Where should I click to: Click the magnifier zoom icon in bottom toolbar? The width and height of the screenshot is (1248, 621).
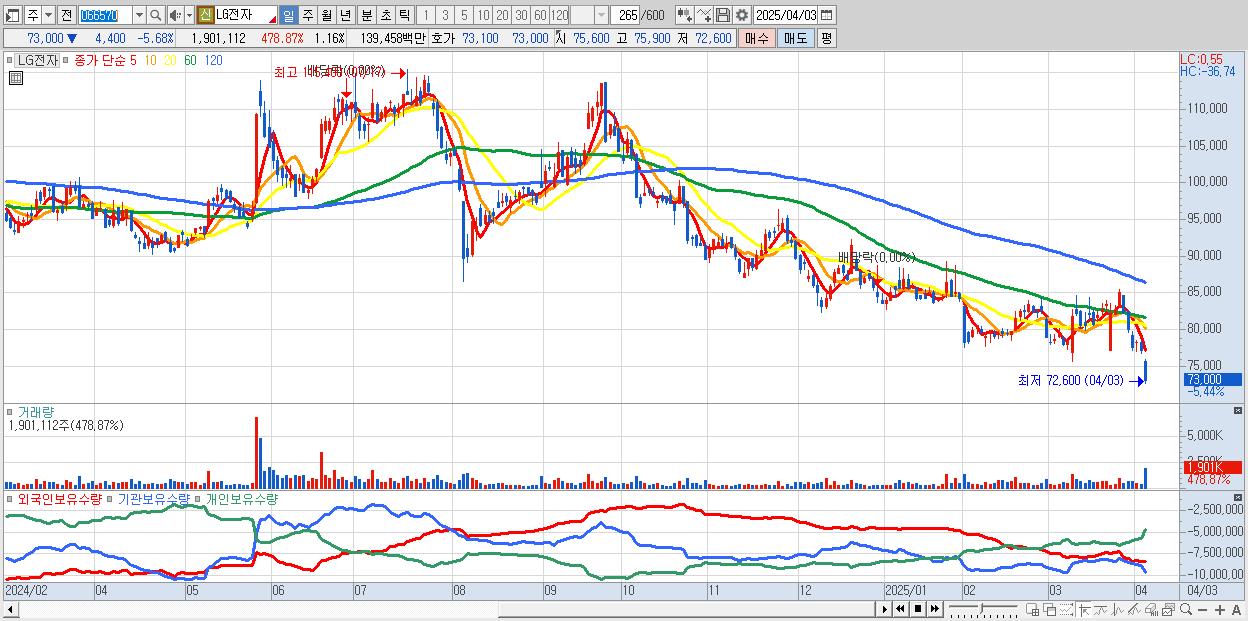point(1186,609)
